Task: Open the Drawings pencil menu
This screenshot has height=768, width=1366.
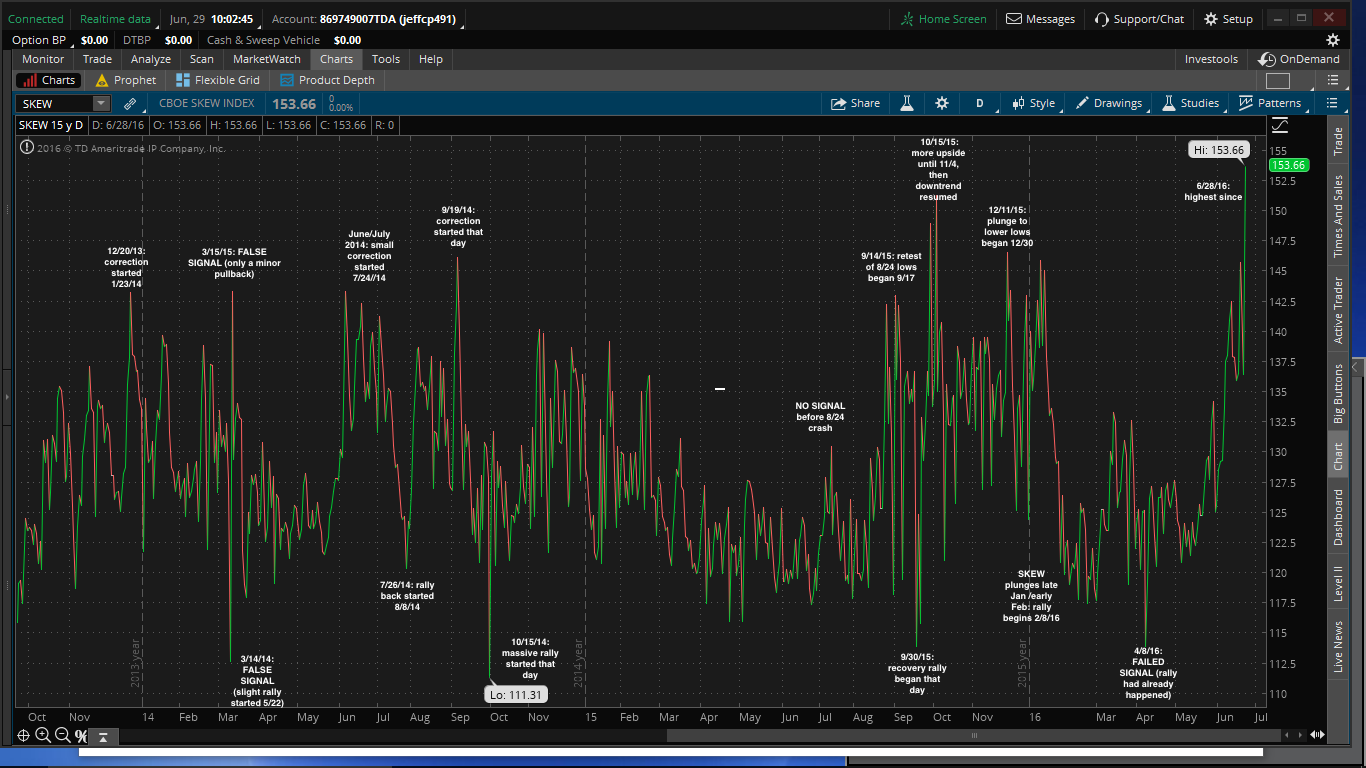Action: point(1108,103)
